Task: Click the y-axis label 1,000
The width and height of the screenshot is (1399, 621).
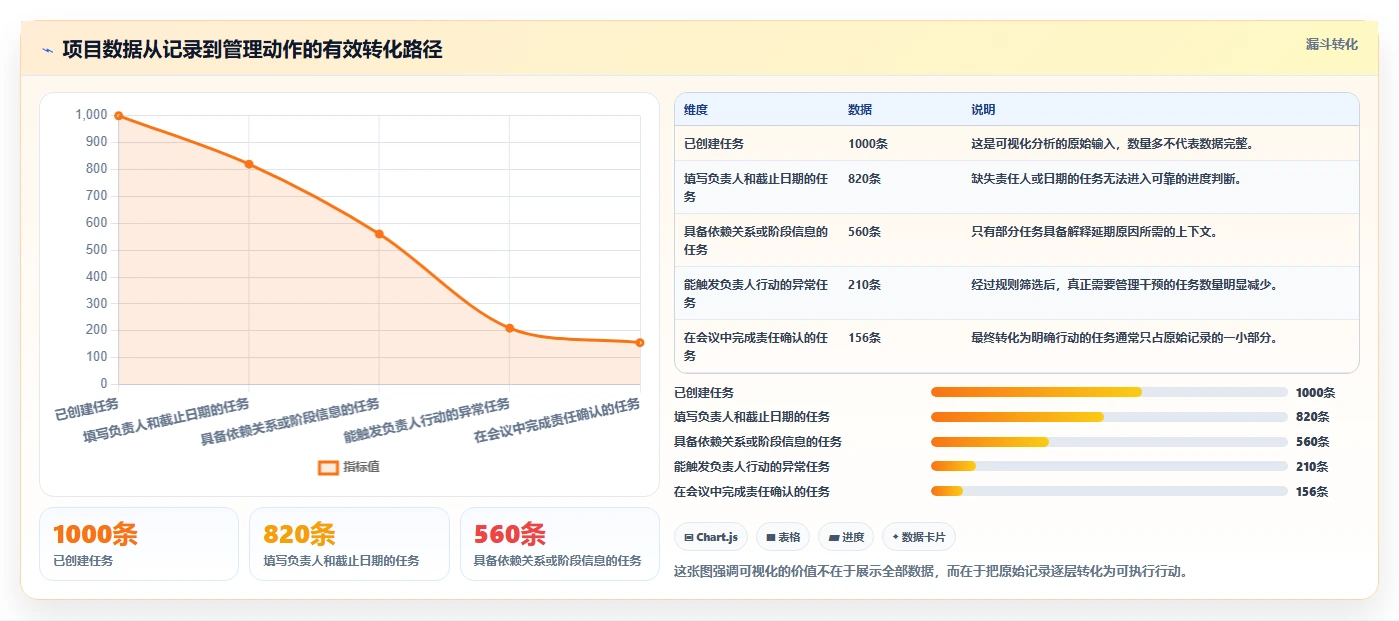Action: (91, 115)
